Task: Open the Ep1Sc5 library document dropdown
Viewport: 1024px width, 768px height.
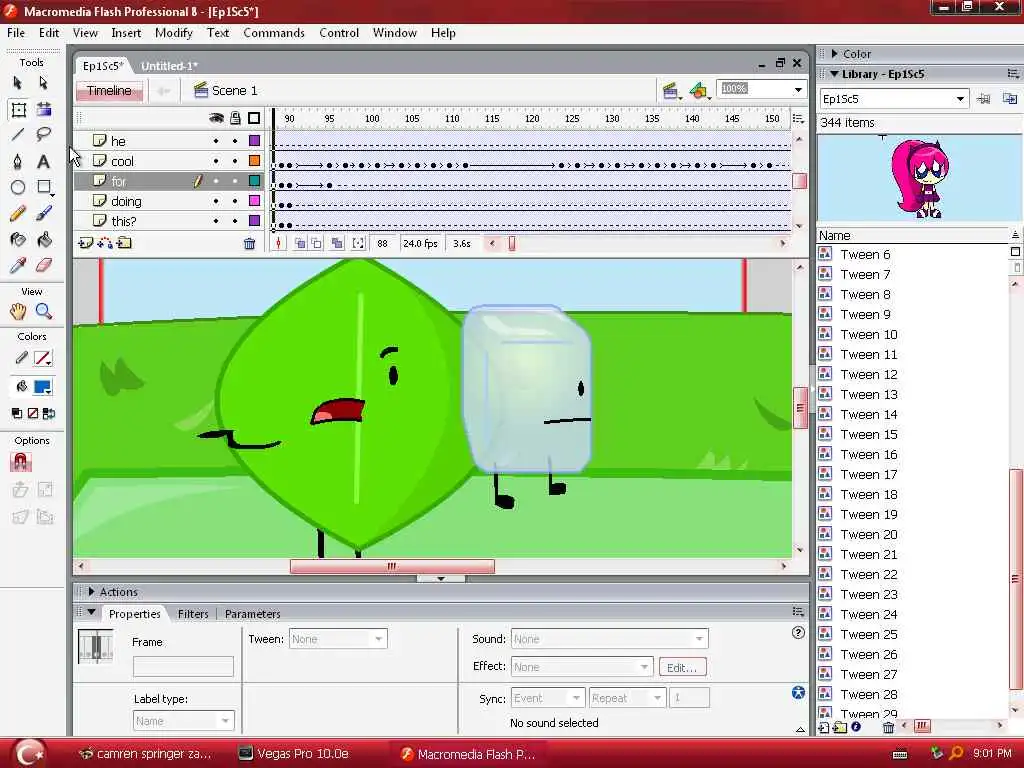Action: pyautogui.click(x=960, y=99)
